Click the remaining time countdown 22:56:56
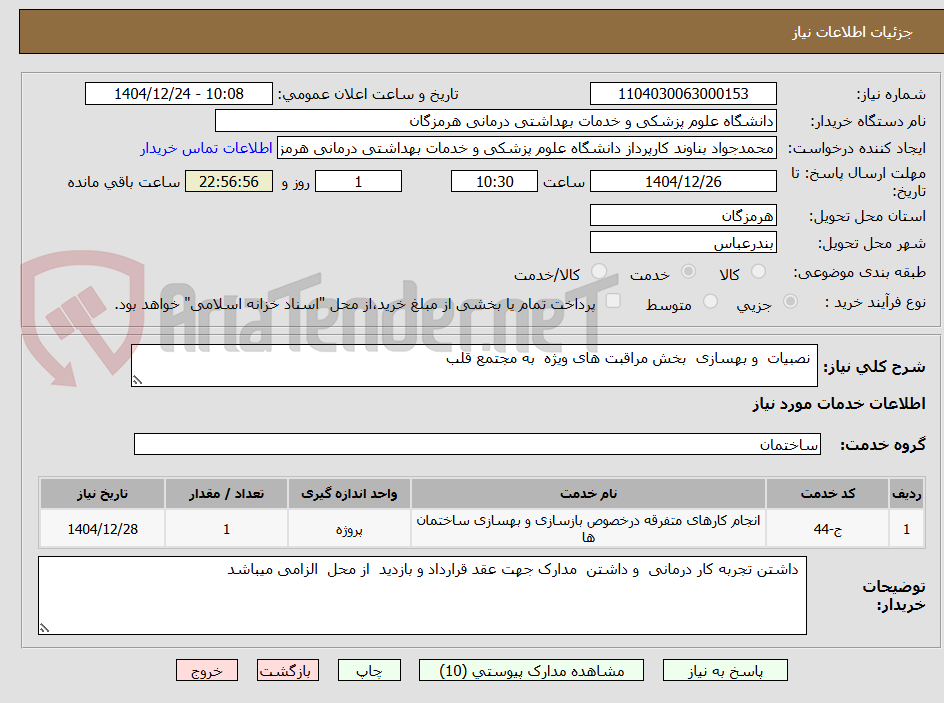The width and height of the screenshot is (944, 703). click(x=229, y=181)
